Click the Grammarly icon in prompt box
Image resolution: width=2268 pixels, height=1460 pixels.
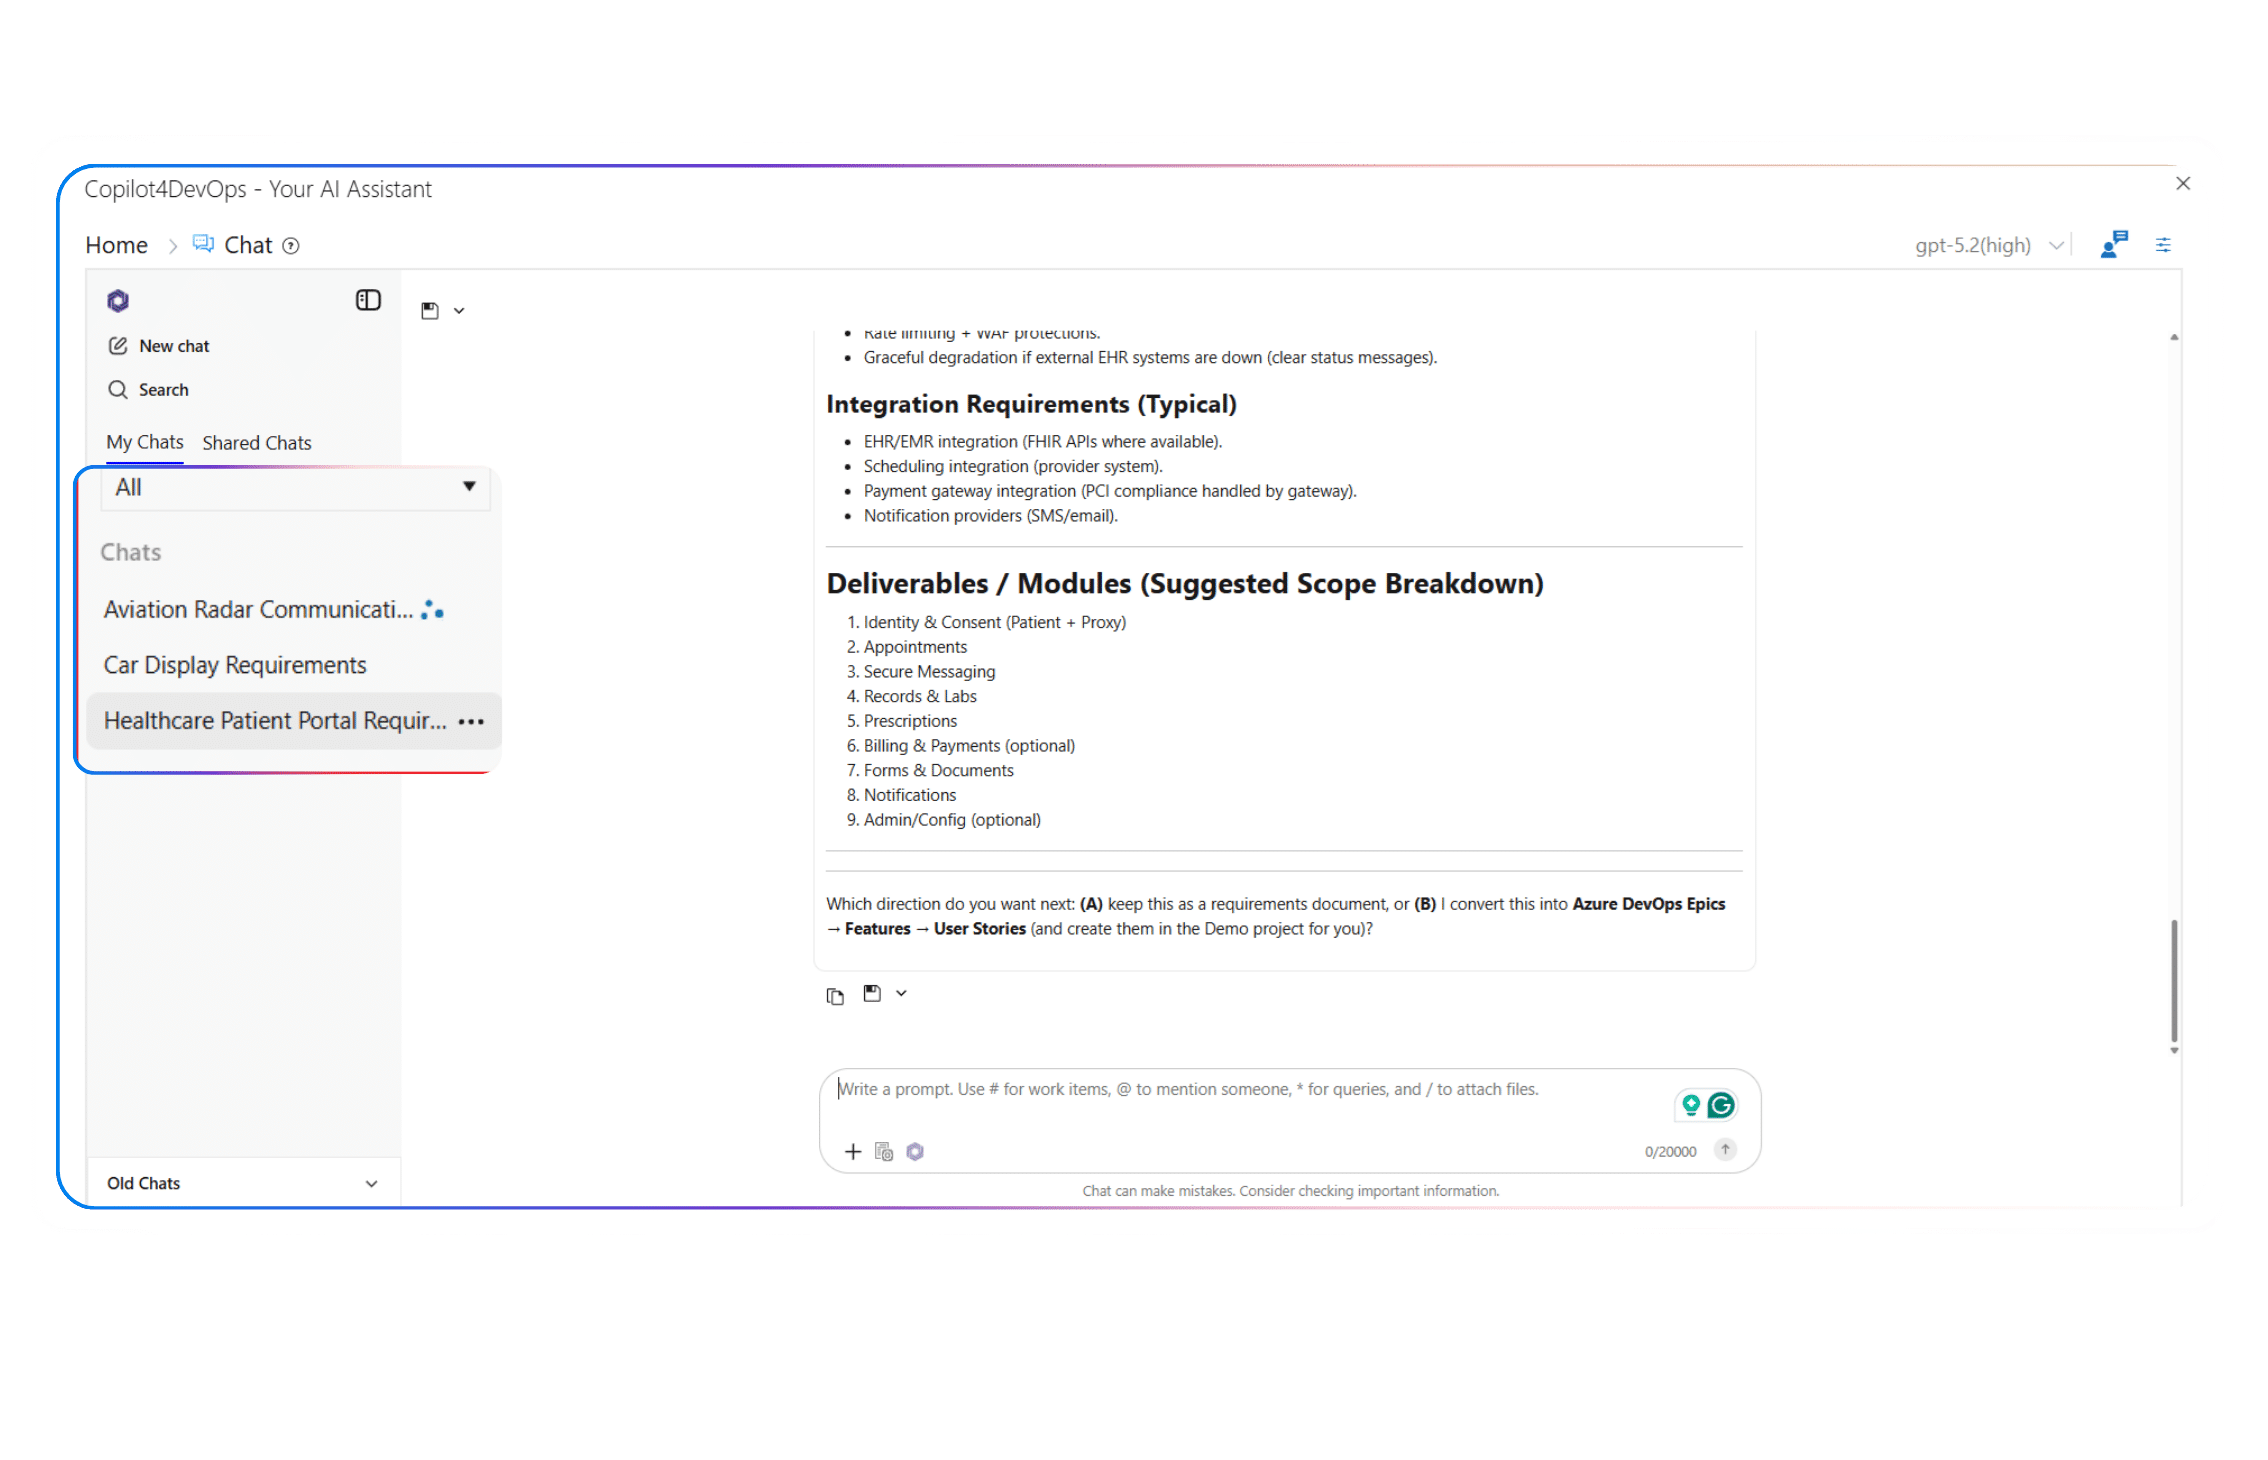tap(1721, 1105)
